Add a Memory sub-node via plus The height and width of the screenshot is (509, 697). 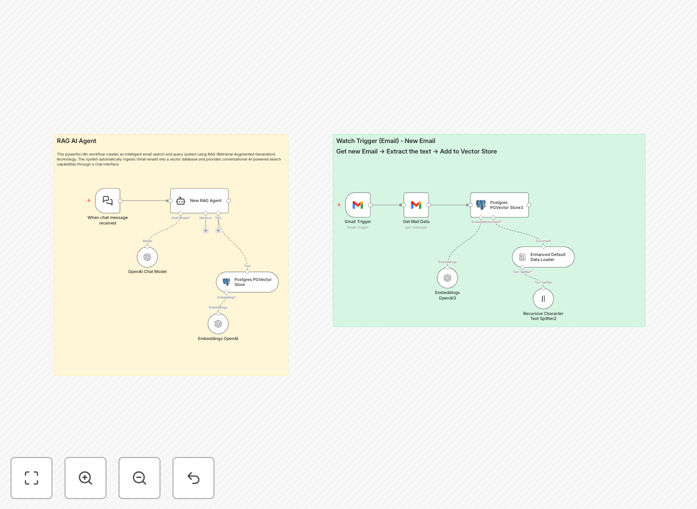coord(205,230)
